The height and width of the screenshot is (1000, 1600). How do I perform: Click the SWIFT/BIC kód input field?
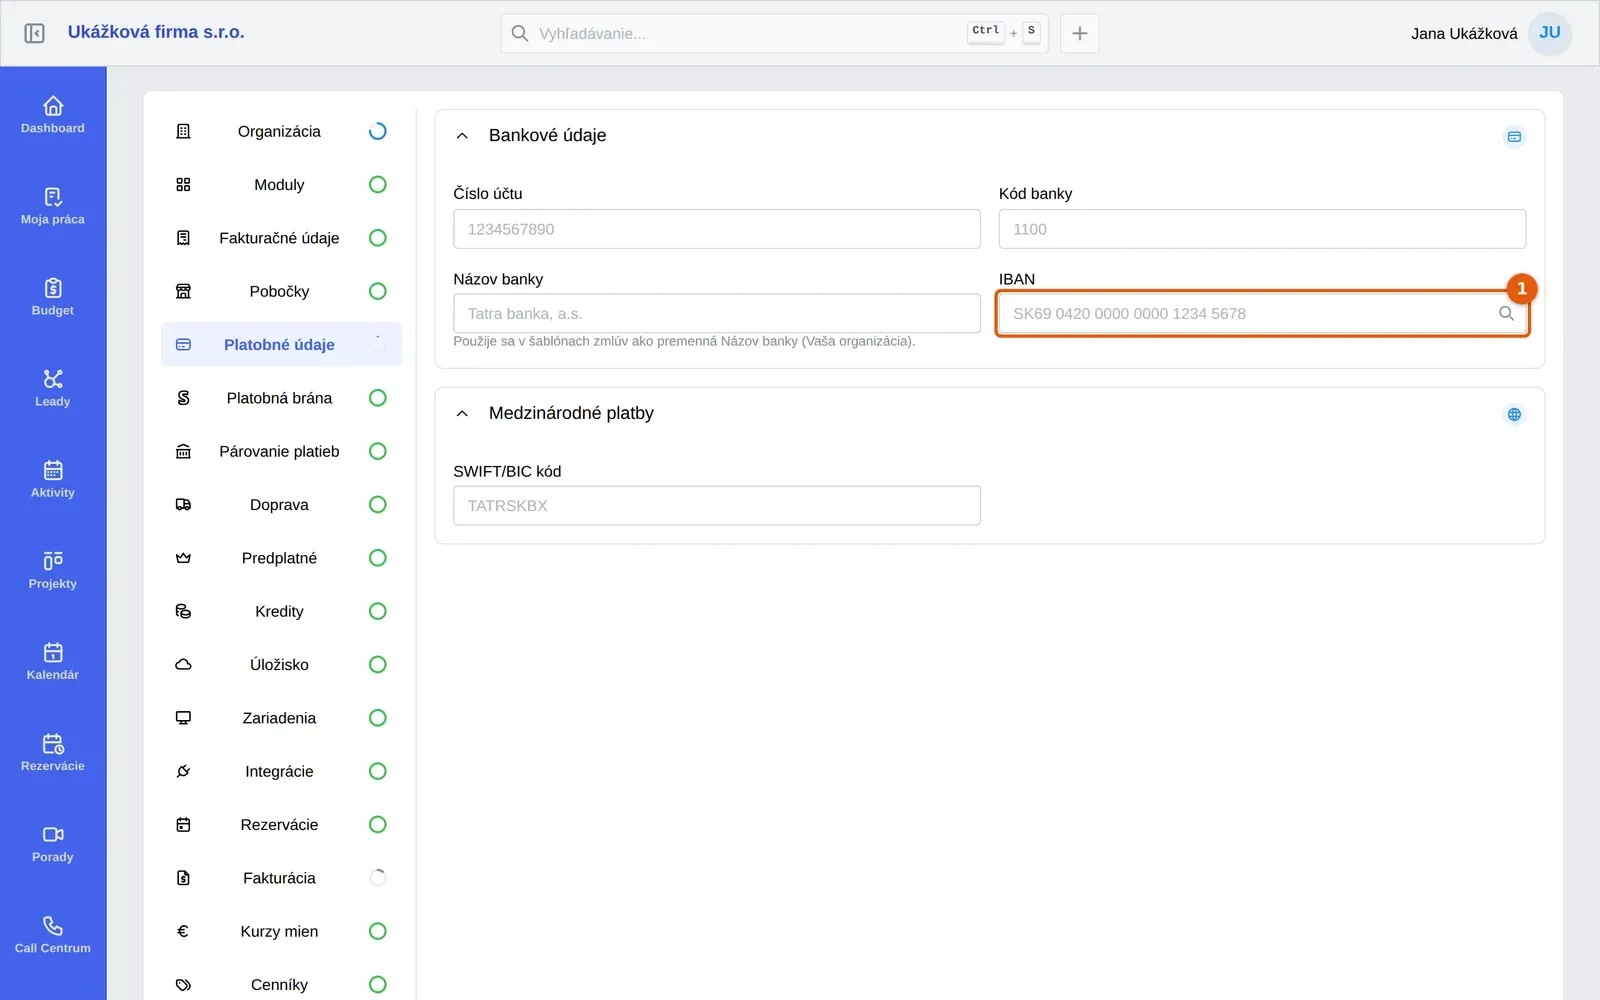pyautogui.click(x=717, y=506)
